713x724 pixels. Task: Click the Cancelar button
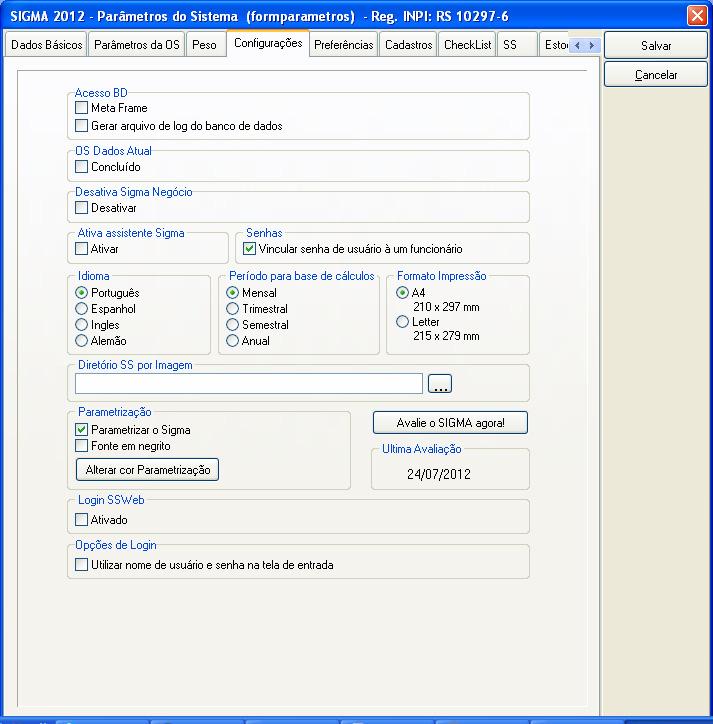[x=656, y=74]
